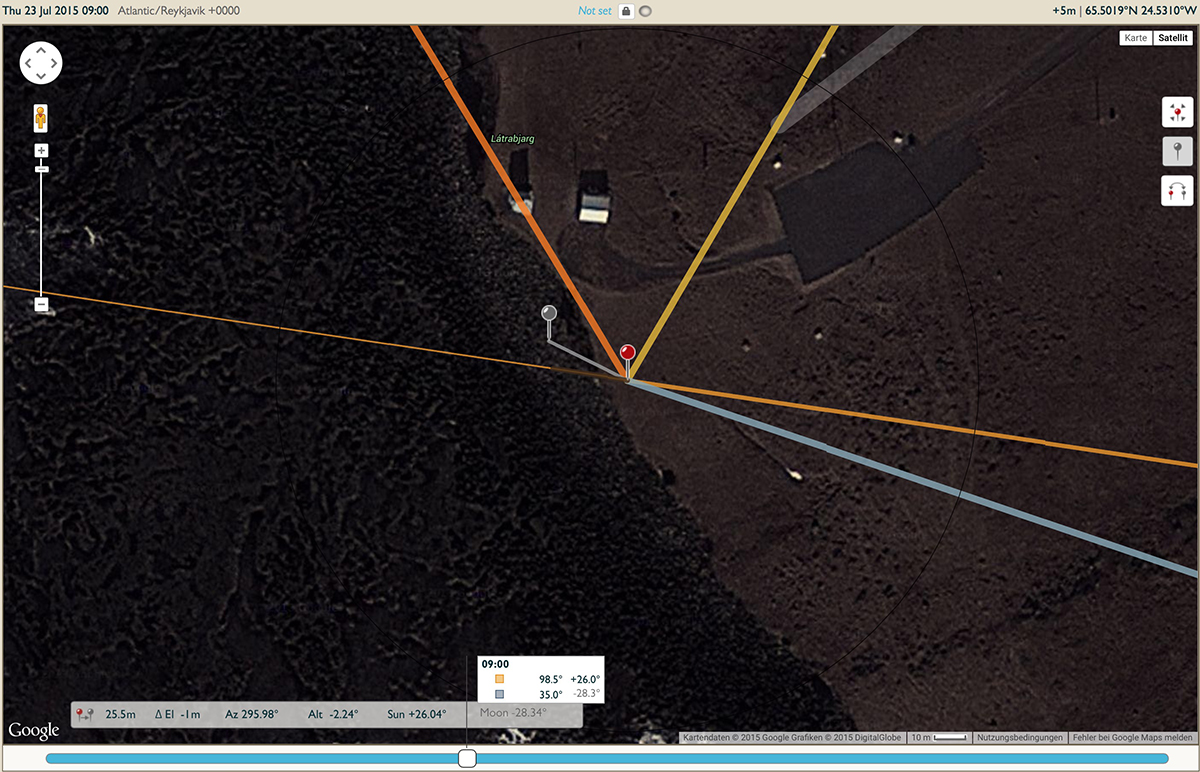Click the time-of-day slider handle

(x=467, y=758)
